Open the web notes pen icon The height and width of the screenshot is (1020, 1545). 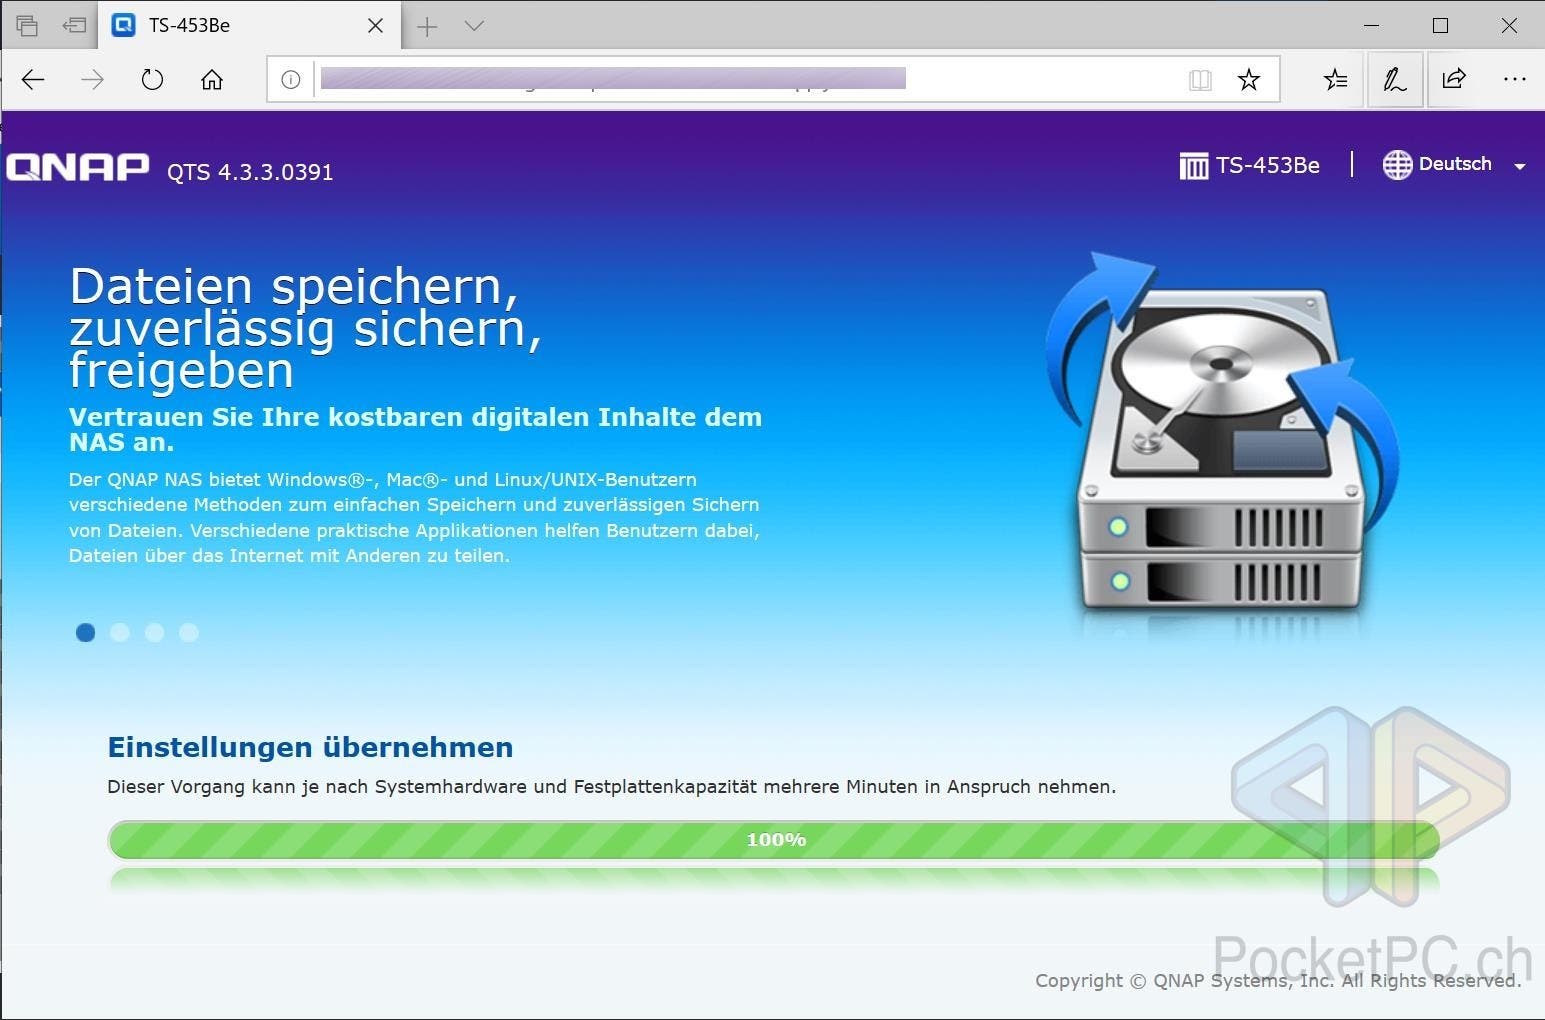click(1394, 80)
